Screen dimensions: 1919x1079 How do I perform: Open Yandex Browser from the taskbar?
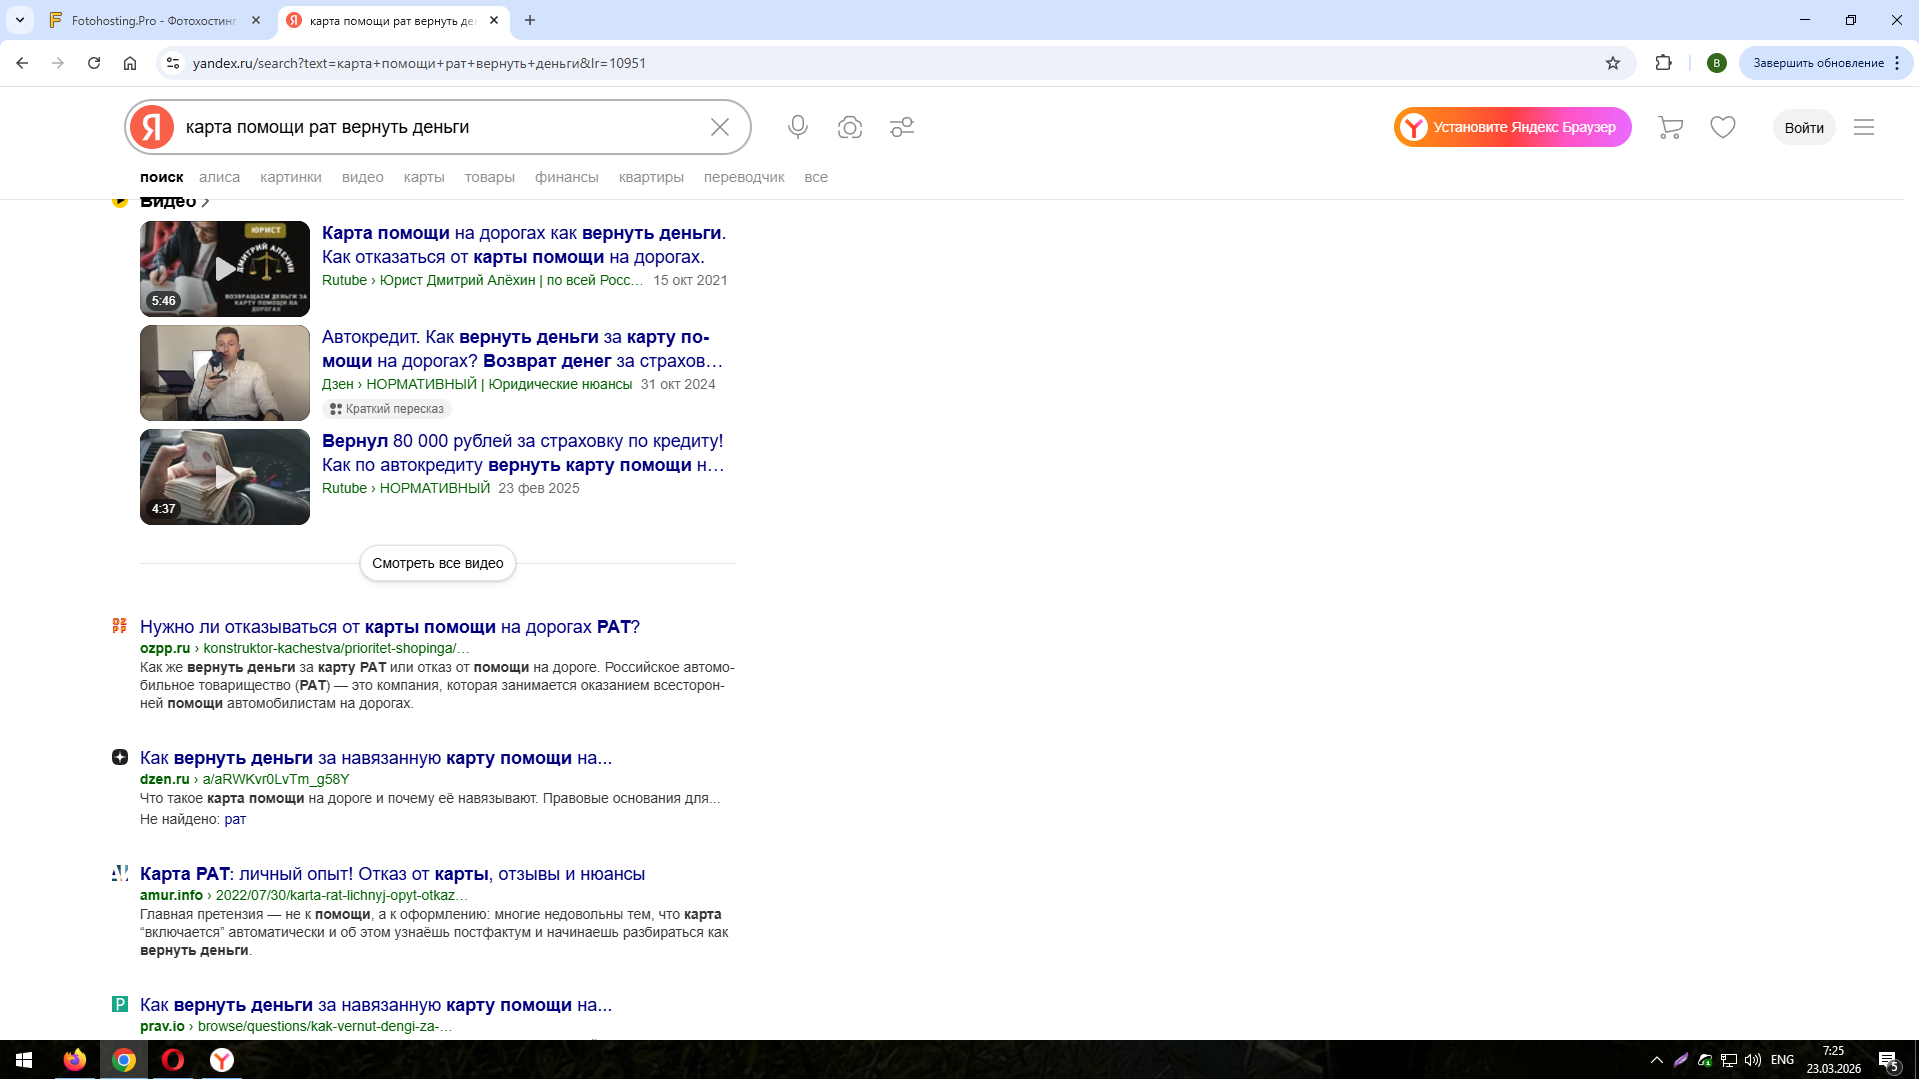coord(222,1060)
